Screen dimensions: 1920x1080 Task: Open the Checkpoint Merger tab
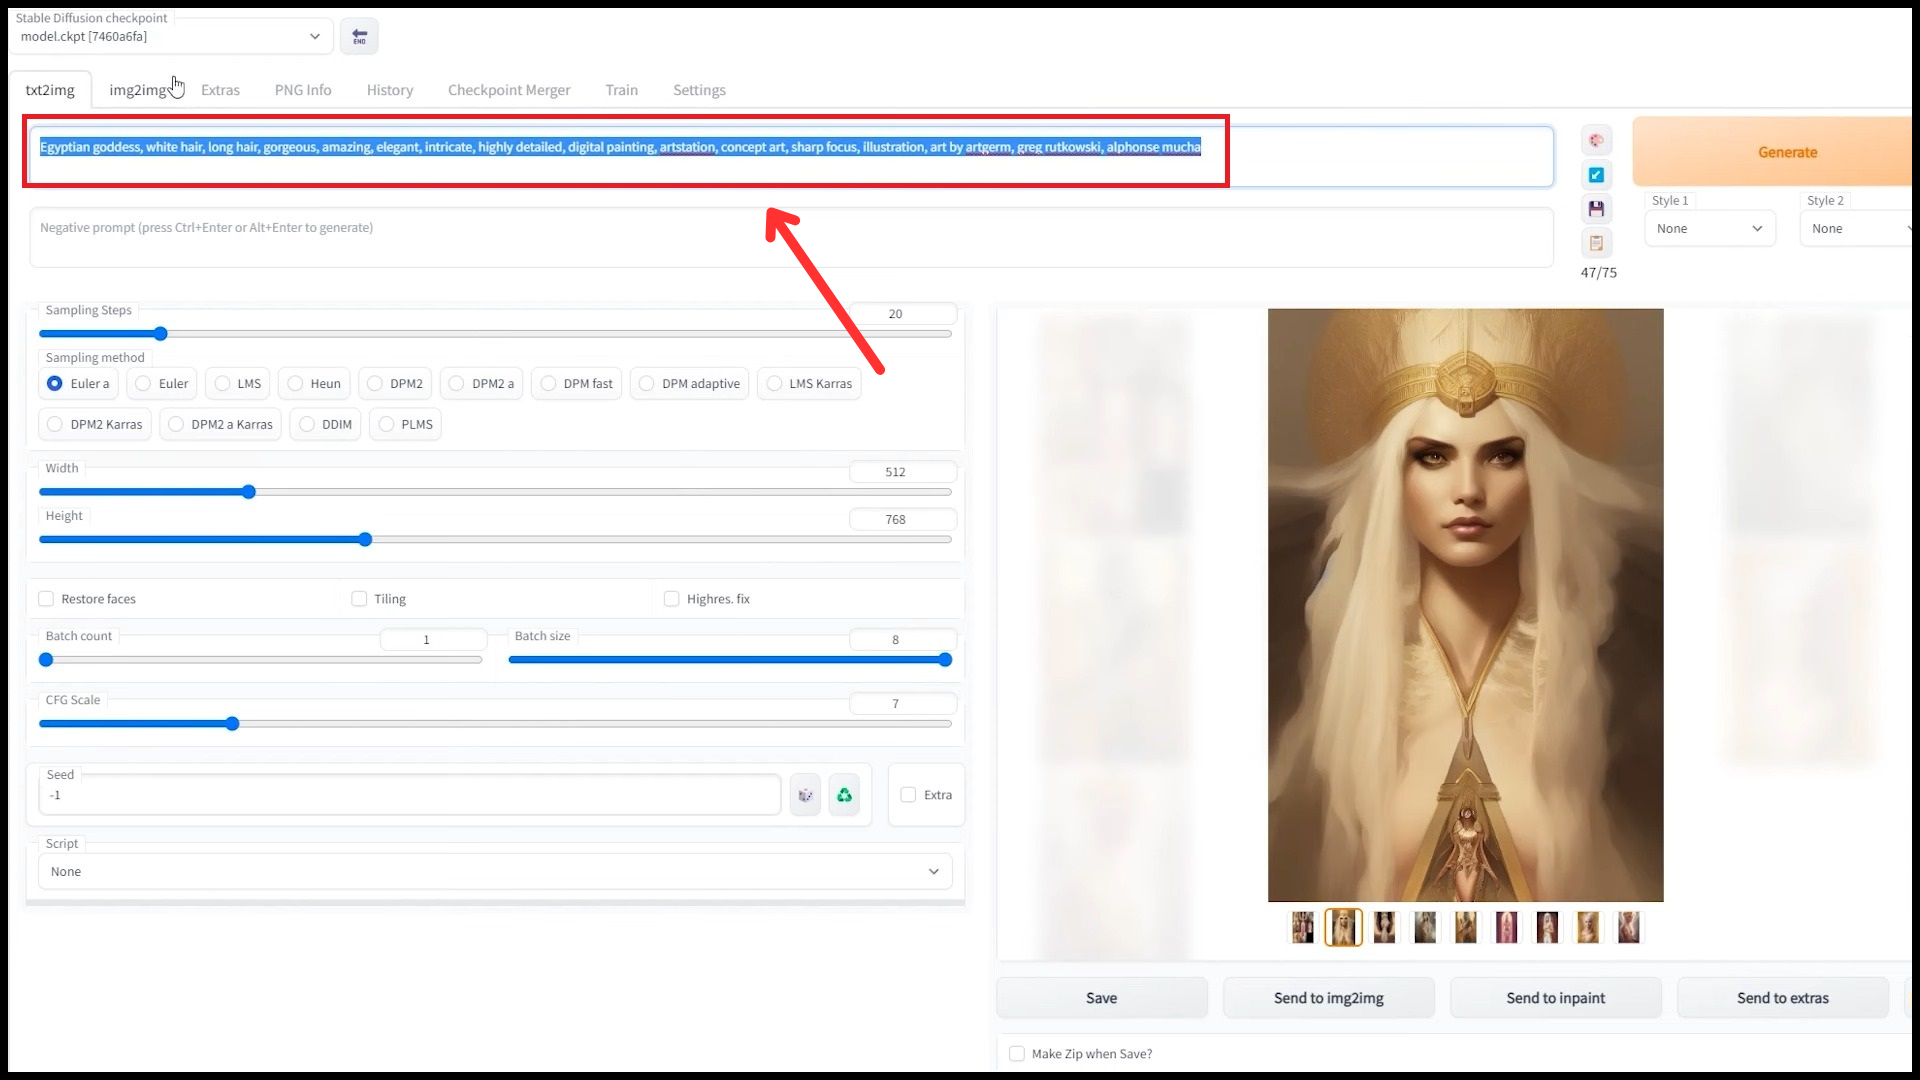509,90
